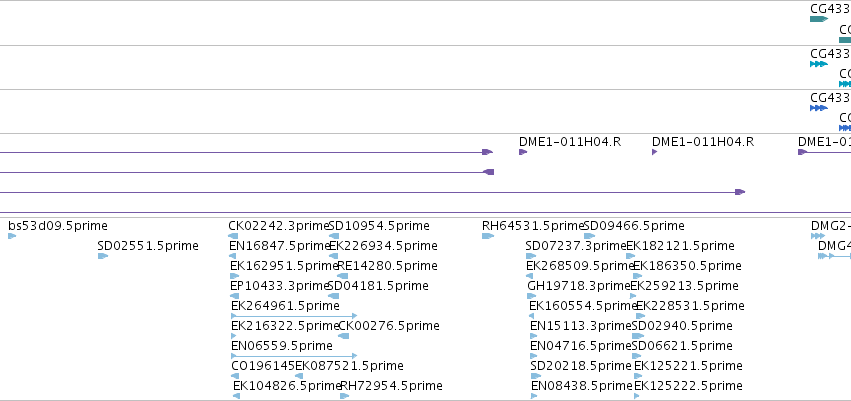Click the EK160554.5prime label
This screenshot has width=851, height=401.
click(x=583, y=306)
